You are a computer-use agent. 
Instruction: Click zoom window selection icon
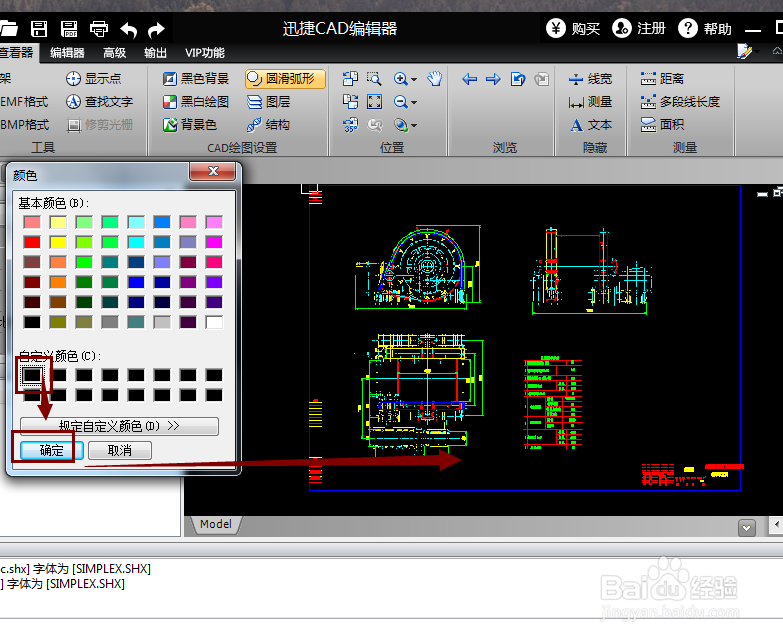[x=374, y=78]
